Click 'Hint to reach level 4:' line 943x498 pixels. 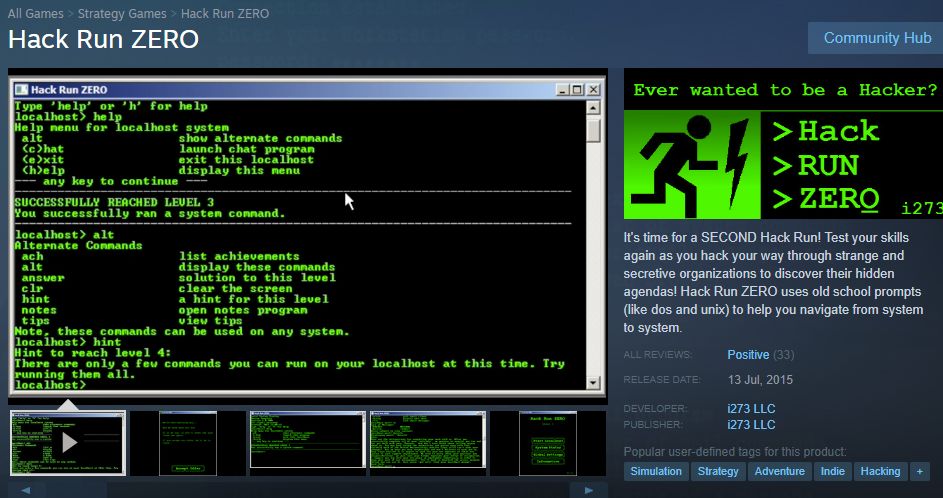coord(93,353)
